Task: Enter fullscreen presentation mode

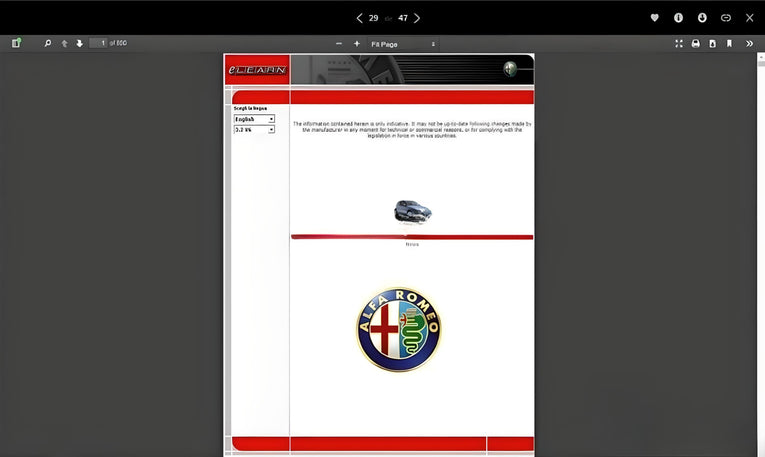Action: click(x=679, y=43)
